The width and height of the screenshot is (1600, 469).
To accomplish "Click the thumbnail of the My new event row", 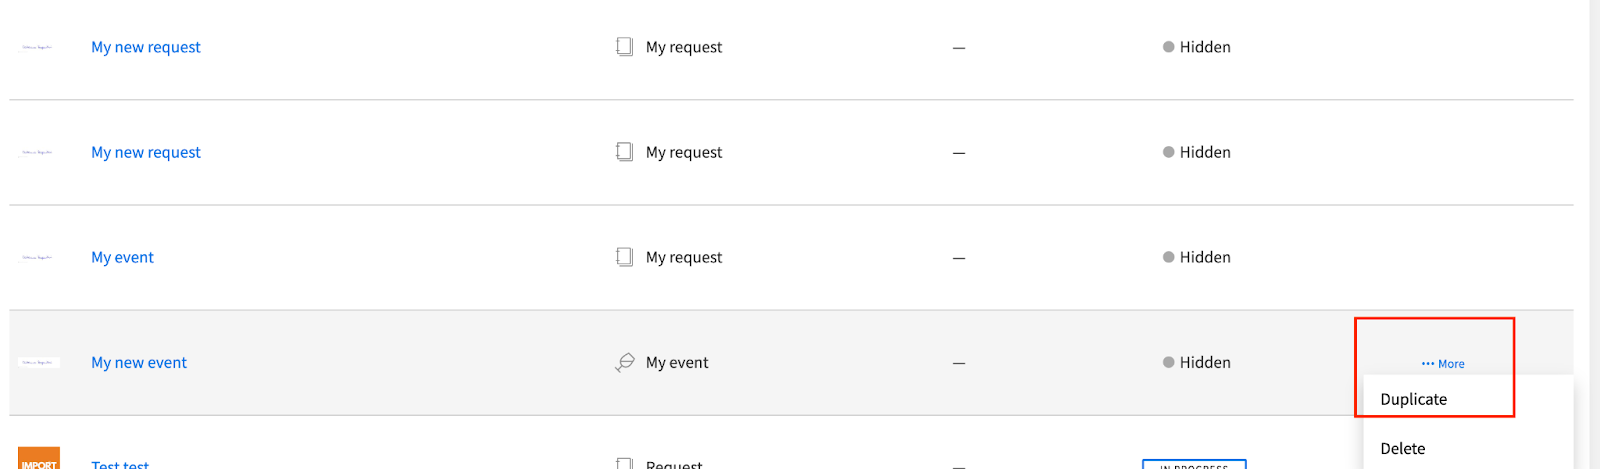I will [39, 362].
